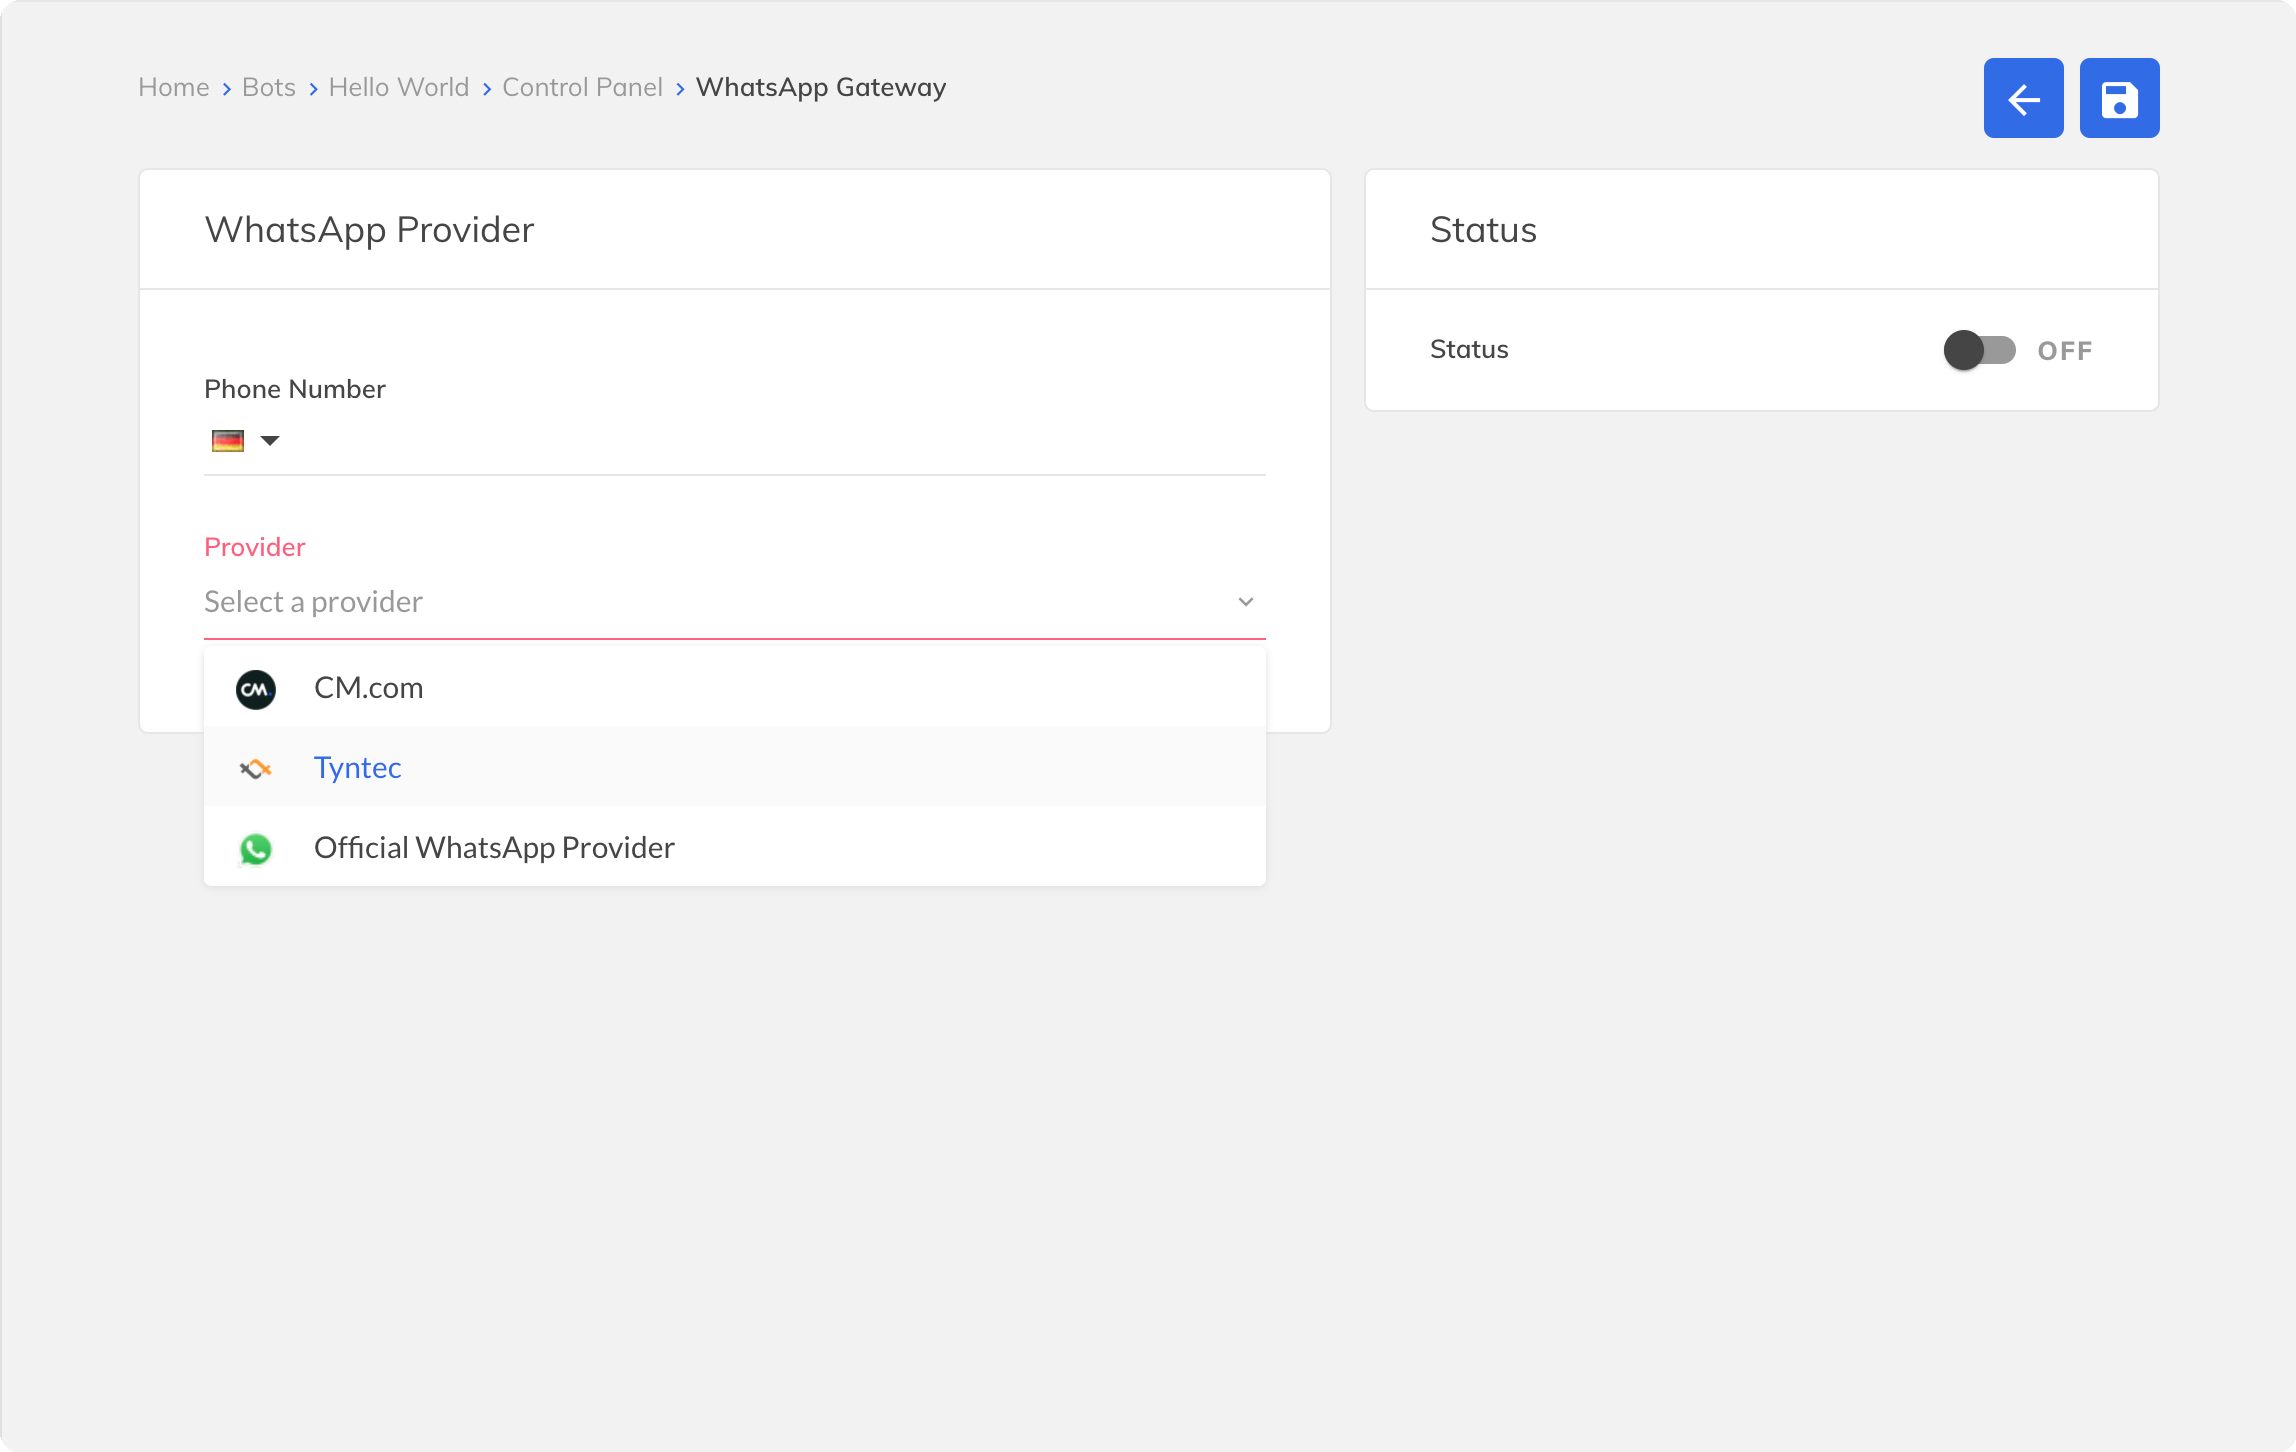Choose CM.com from the provider list
This screenshot has width=2296, height=1452.
(x=735, y=688)
